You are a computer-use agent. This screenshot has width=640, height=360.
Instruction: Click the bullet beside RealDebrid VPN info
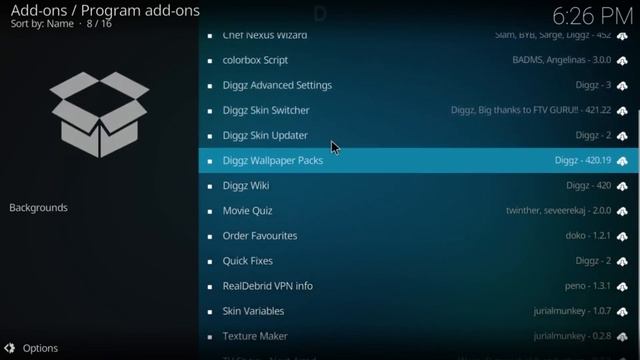[x=210, y=287]
